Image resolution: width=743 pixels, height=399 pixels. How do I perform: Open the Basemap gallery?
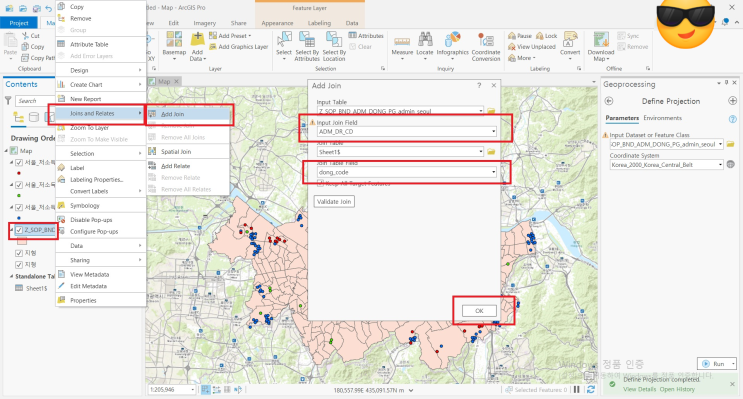tap(174, 45)
